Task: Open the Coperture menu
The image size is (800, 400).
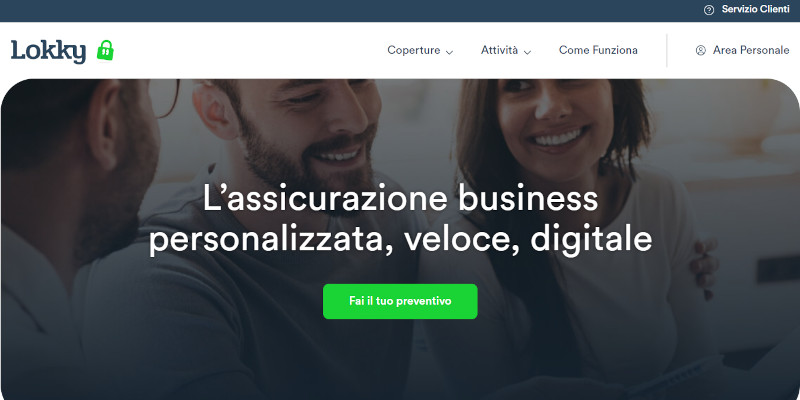Action: click(414, 50)
